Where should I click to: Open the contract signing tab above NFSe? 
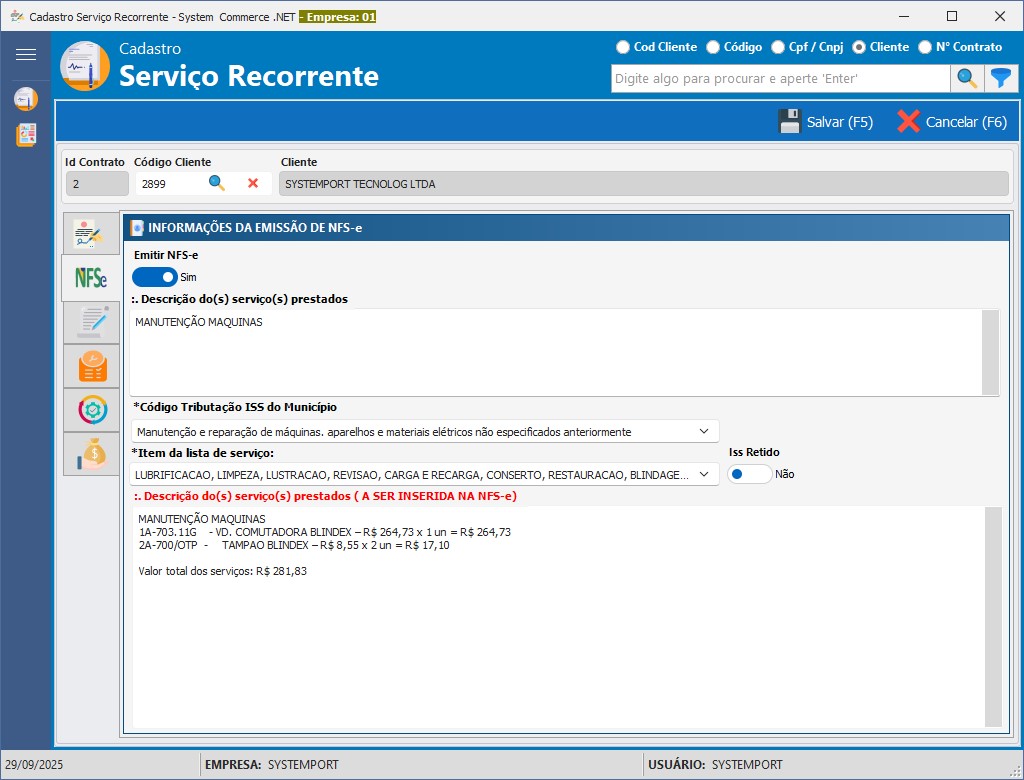tap(91, 233)
